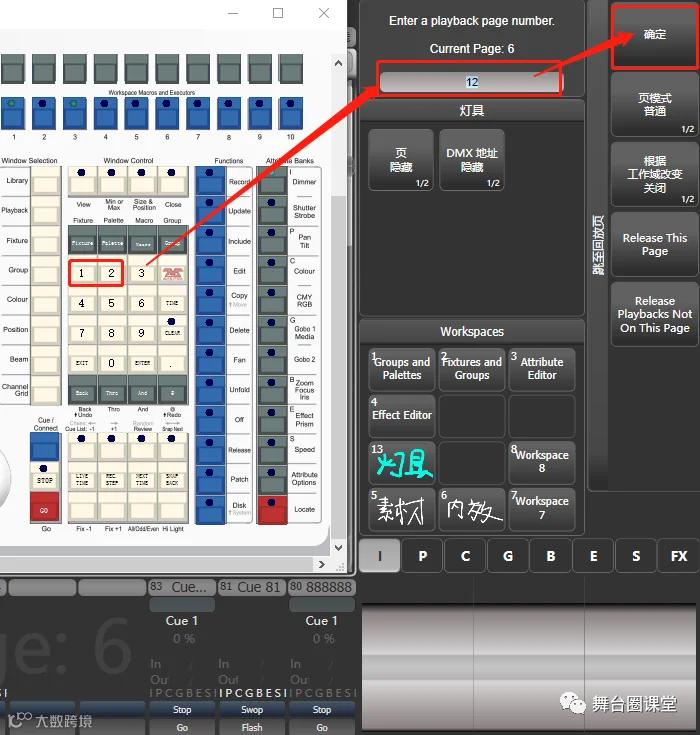This screenshot has height=735, width=700.
Task: Switch to the C attribute tab
Action: point(465,556)
